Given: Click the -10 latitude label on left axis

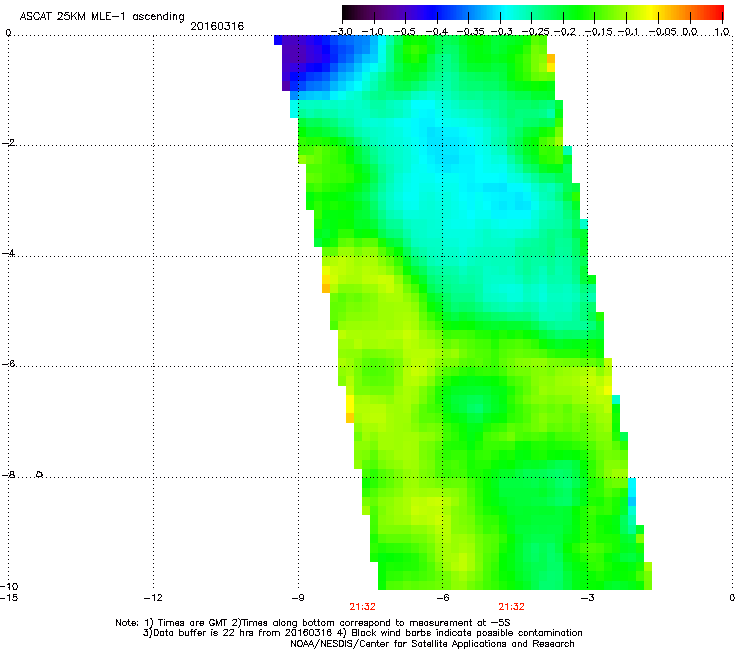Looking at the screenshot, I should tap(9, 586).
